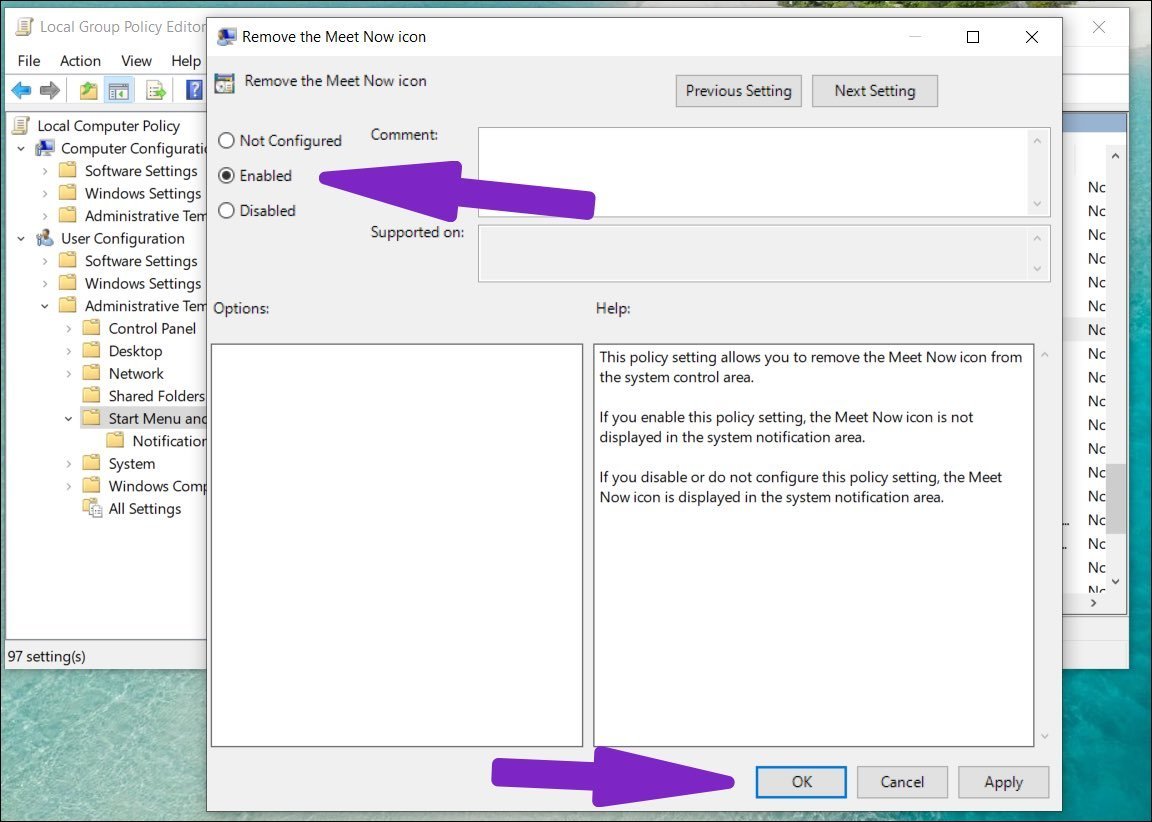This screenshot has width=1152, height=822.
Task: Select Windows Settings under User Configuration
Action: [143, 283]
